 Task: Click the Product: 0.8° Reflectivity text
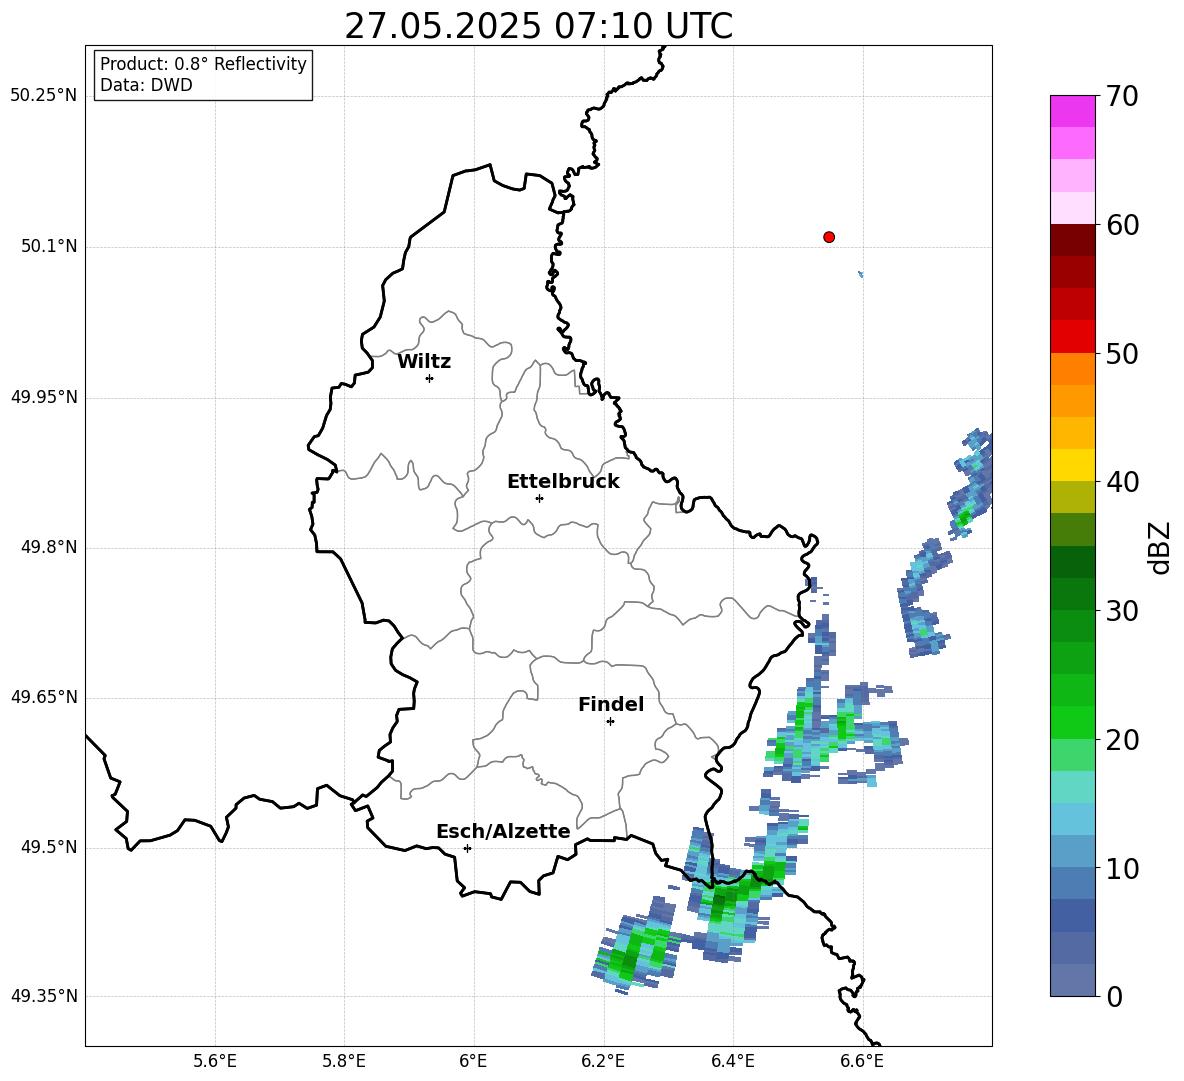203,64
